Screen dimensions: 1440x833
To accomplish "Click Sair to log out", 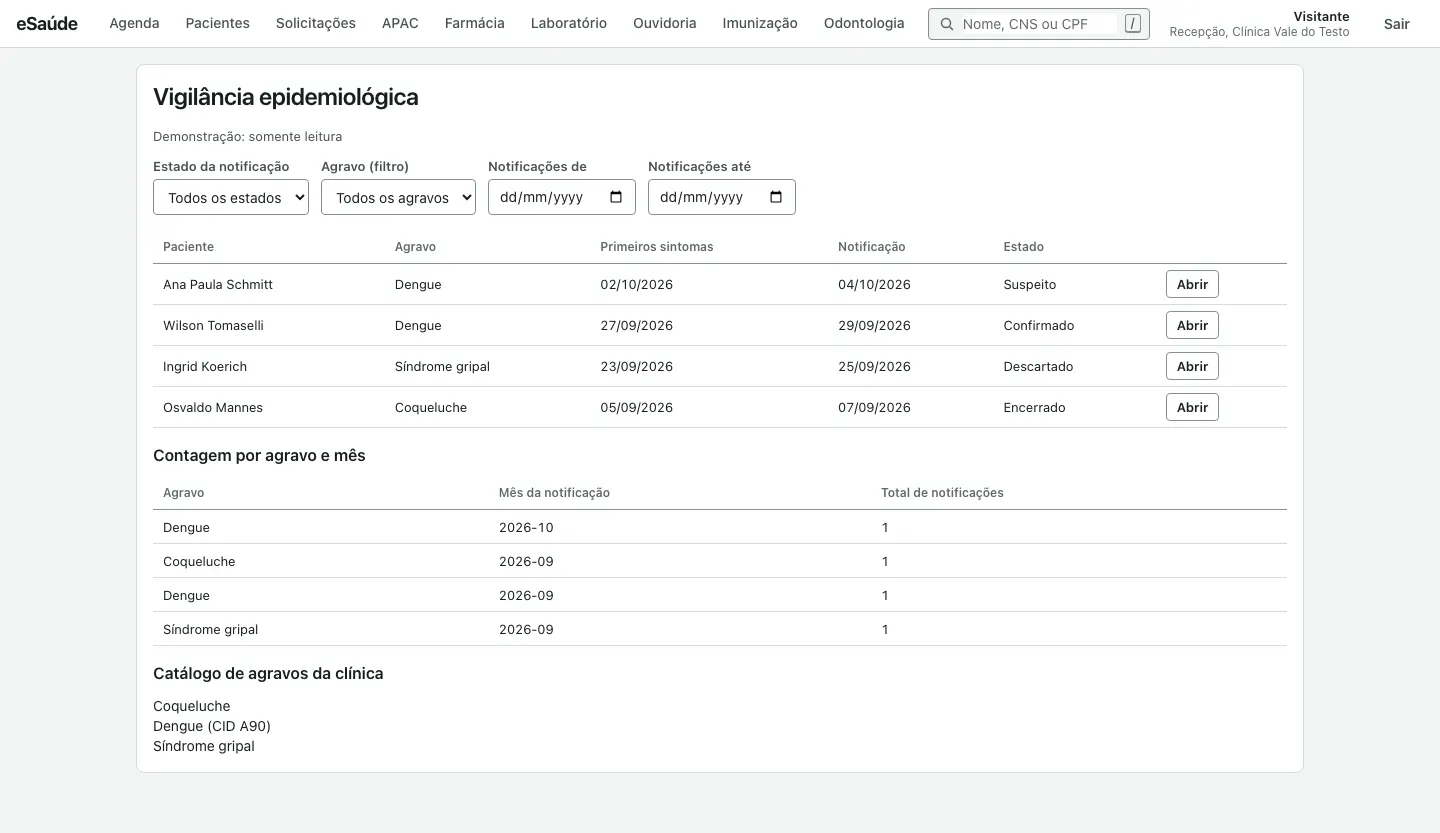I will (1397, 24).
